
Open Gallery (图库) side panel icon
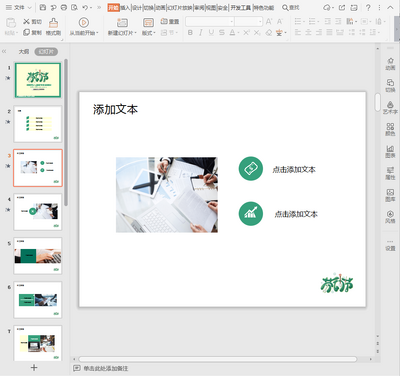pyautogui.click(x=390, y=195)
